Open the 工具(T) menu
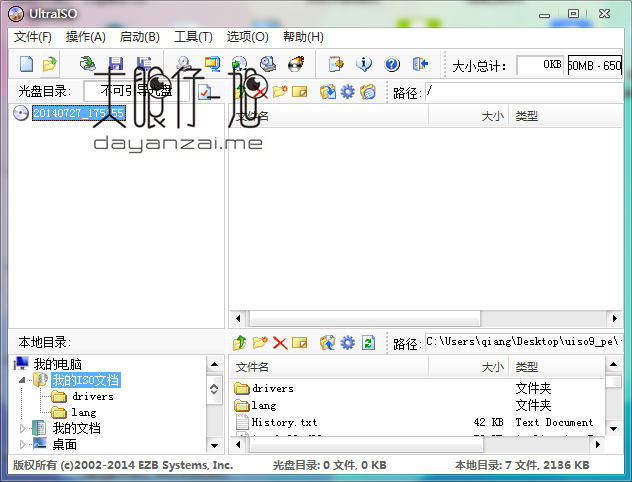This screenshot has height=482, width=632. point(193,37)
